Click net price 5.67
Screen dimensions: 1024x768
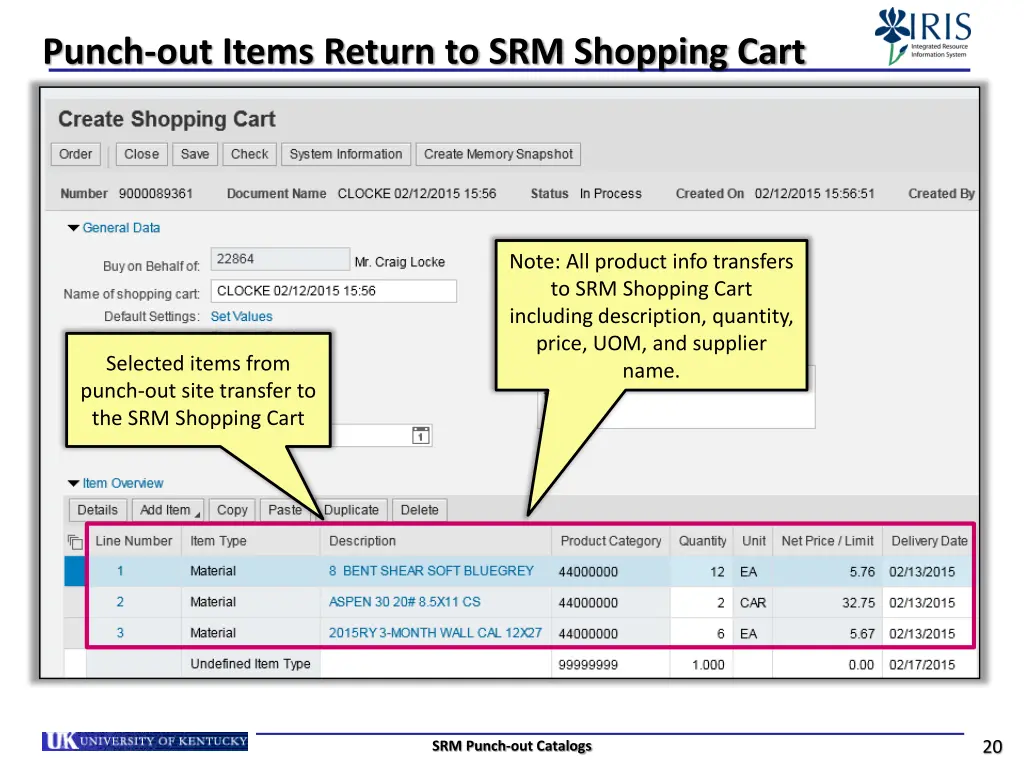pyautogui.click(x=862, y=633)
